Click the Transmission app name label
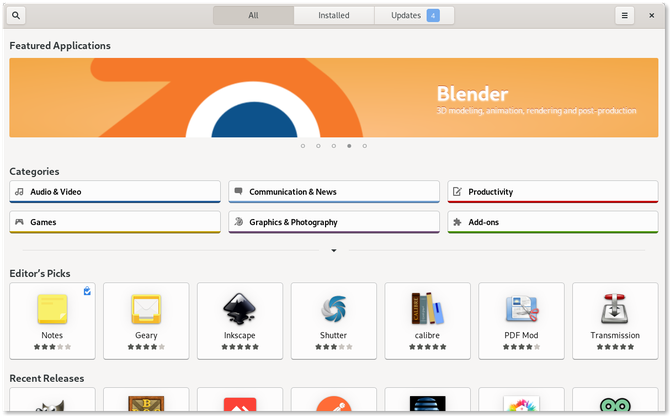The width and height of the screenshot is (670, 416). [x=615, y=335]
